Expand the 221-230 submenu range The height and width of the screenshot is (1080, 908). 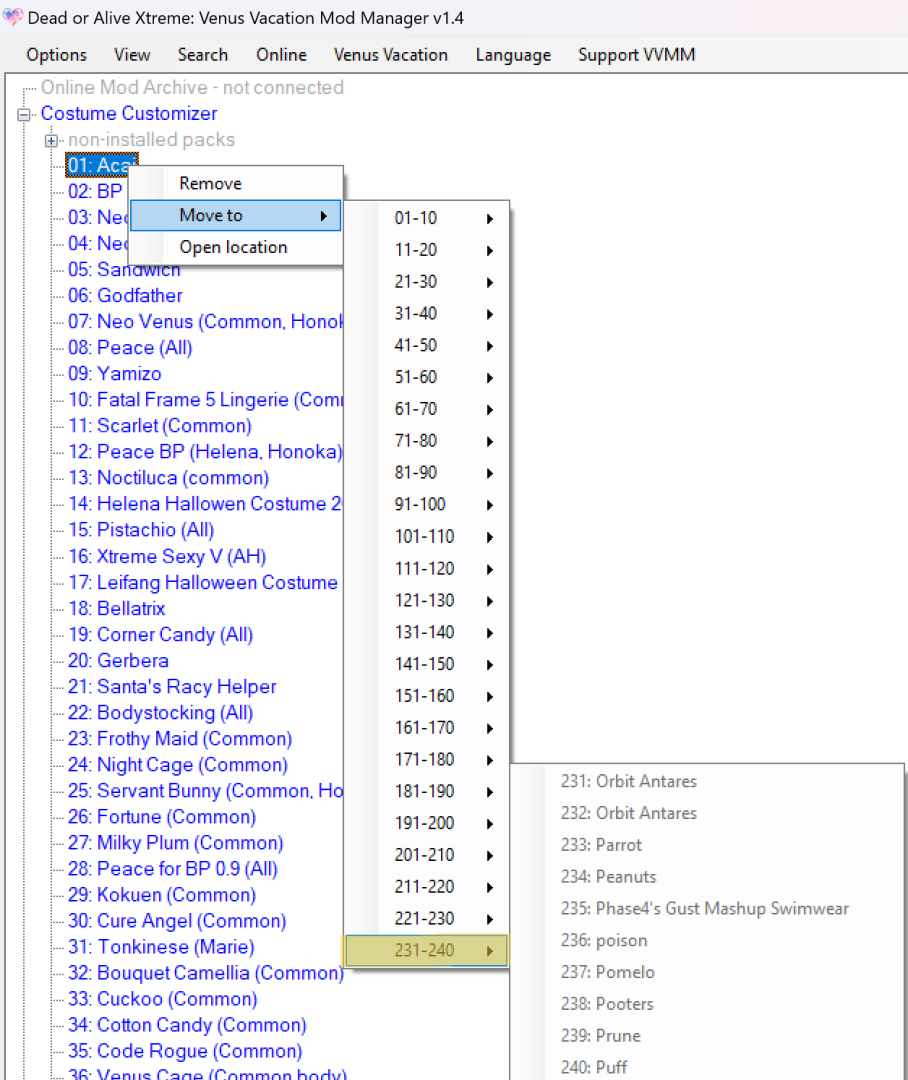click(x=426, y=919)
